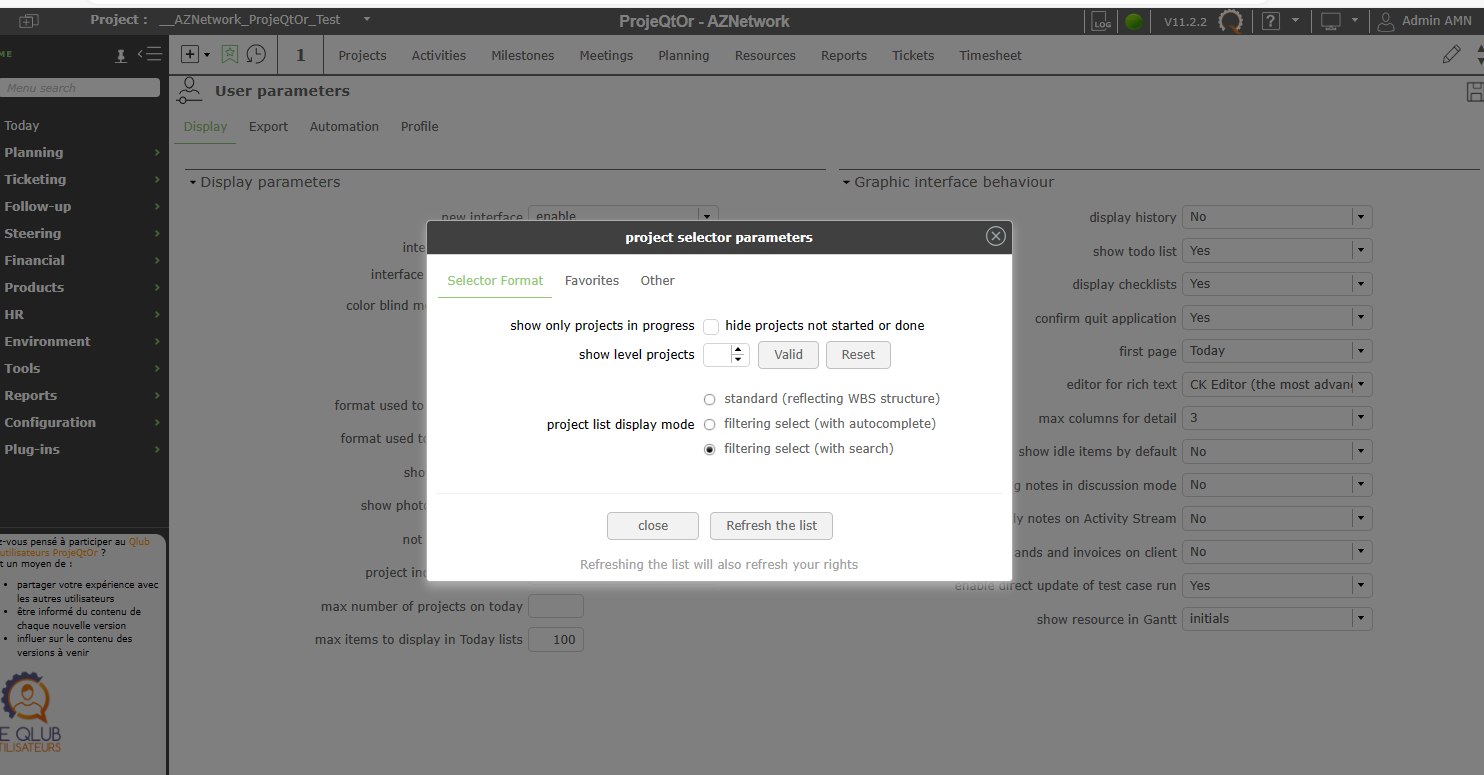Screen dimensions: 1484x775
Task: Open the Project selector dropdown arrow
Action: point(367,20)
